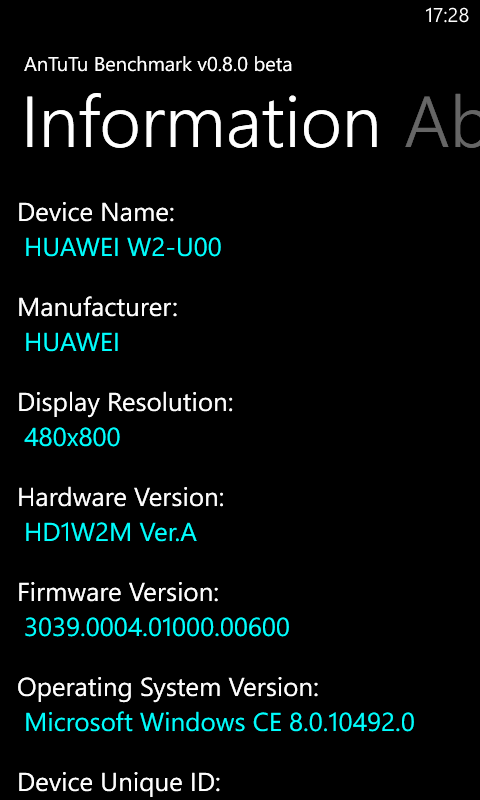Tap the AnTuTu Benchmark v0.8.0 beta title

(x=158, y=65)
